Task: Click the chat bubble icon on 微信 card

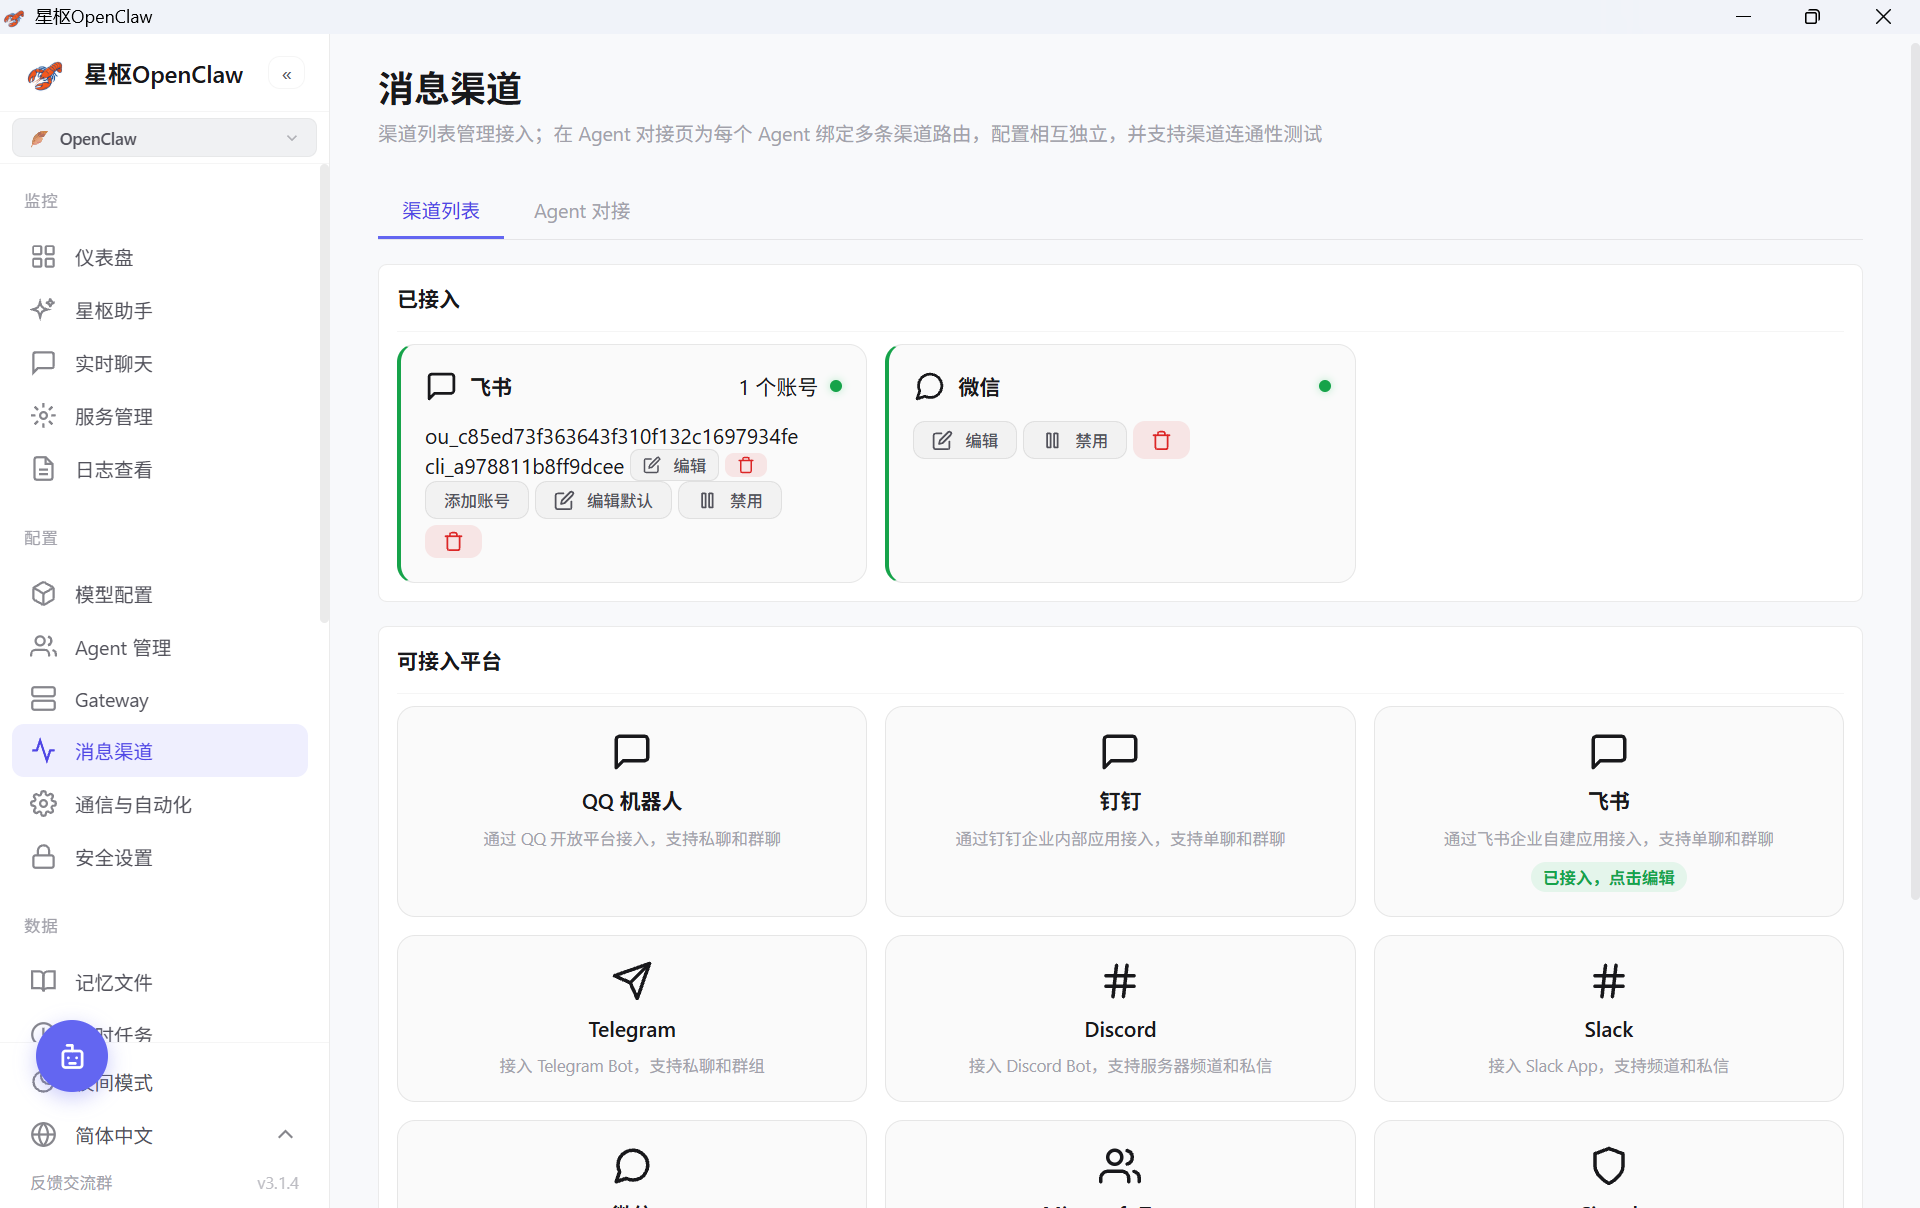Action: click(x=930, y=387)
